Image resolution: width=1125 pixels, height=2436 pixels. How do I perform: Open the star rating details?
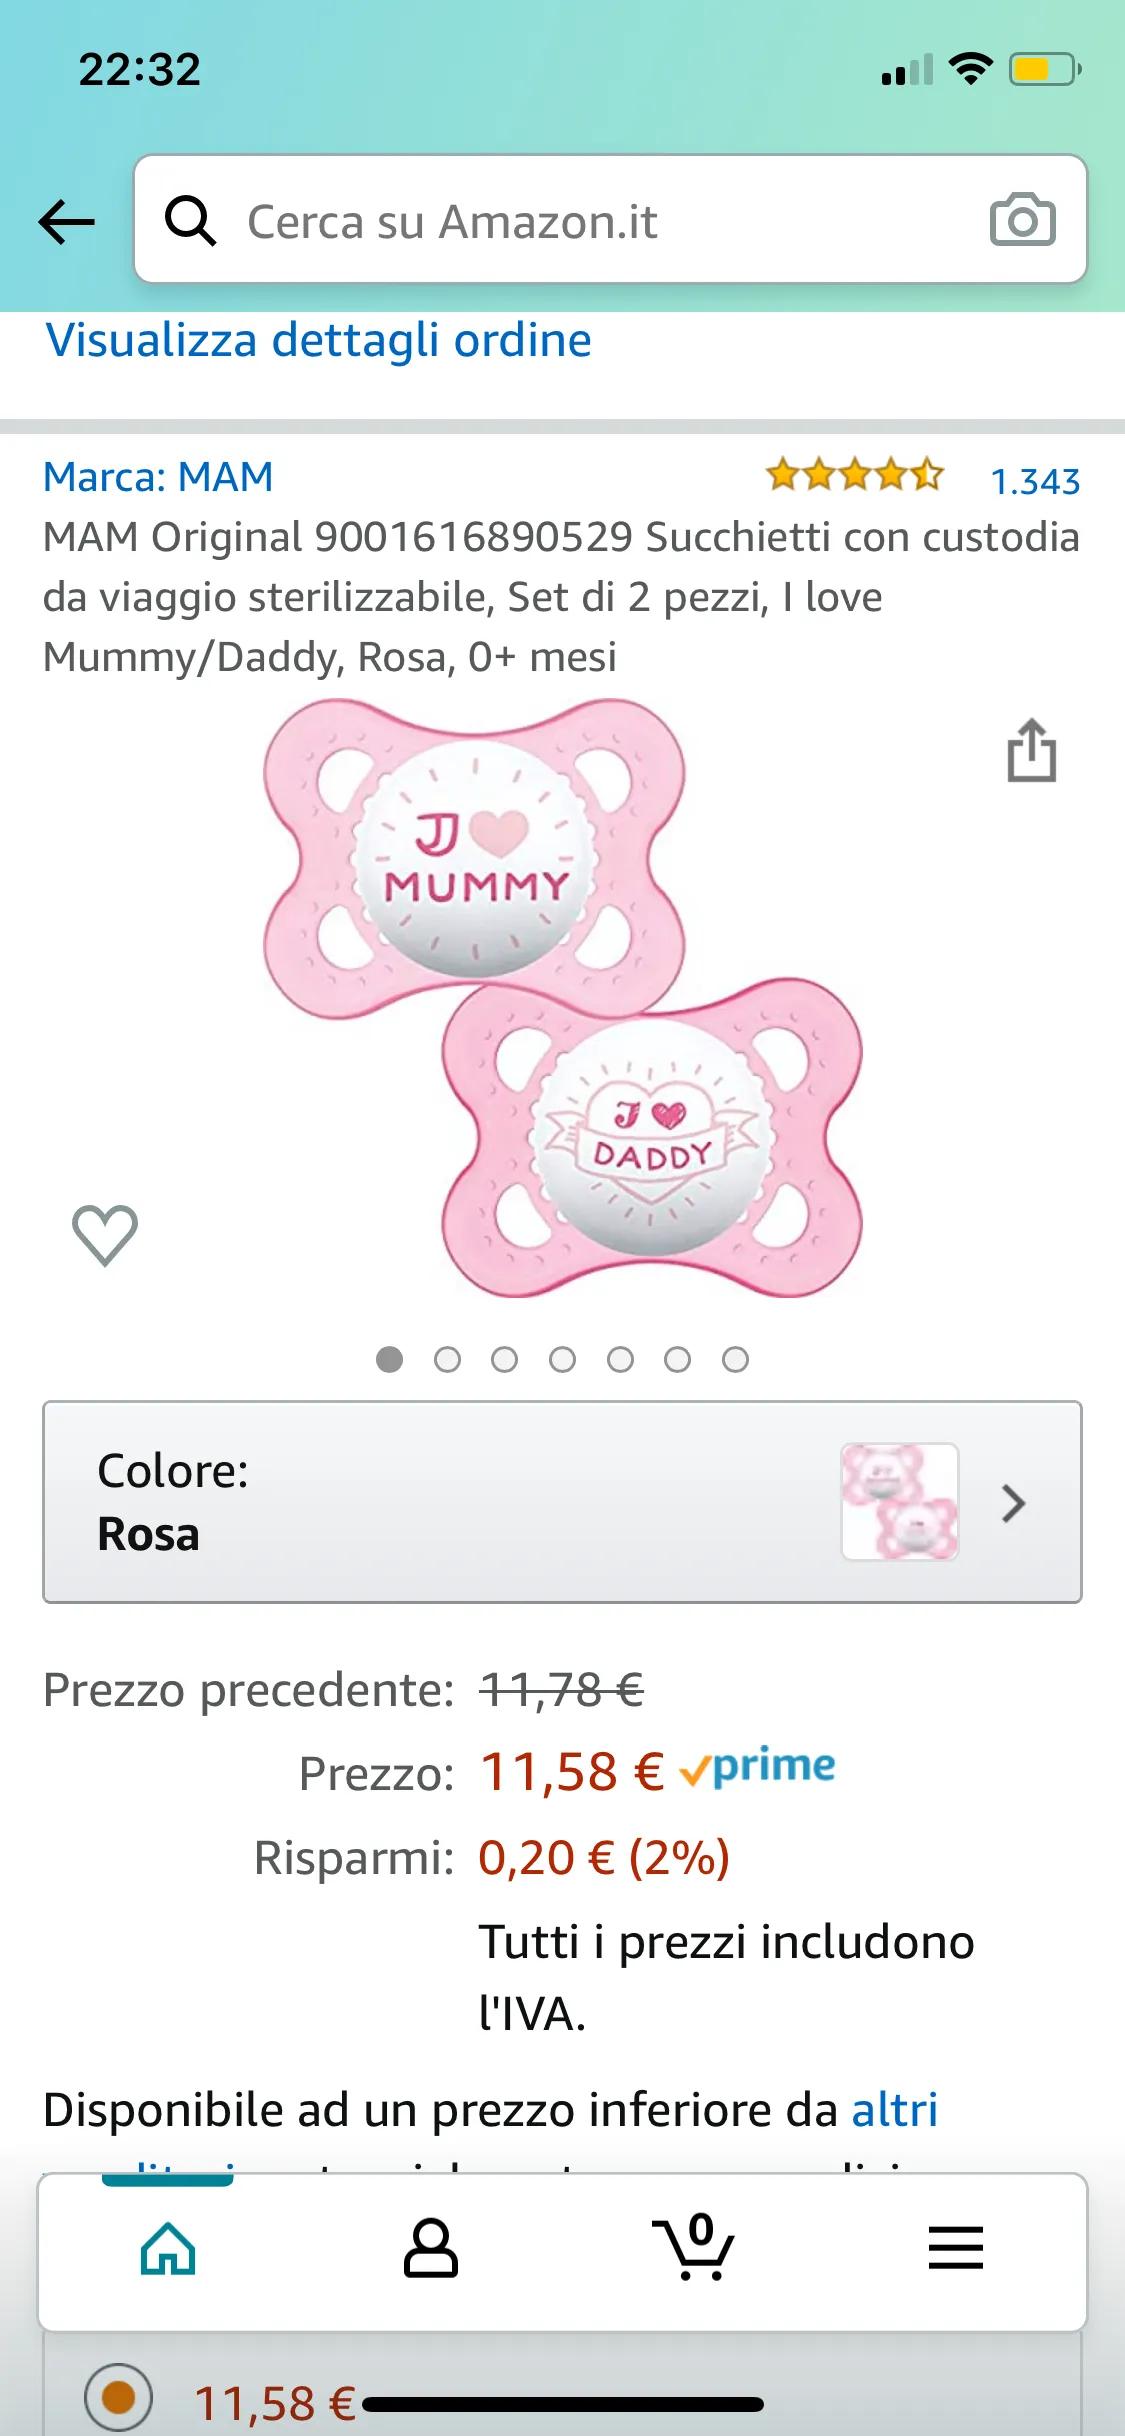click(x=854, y=476)
